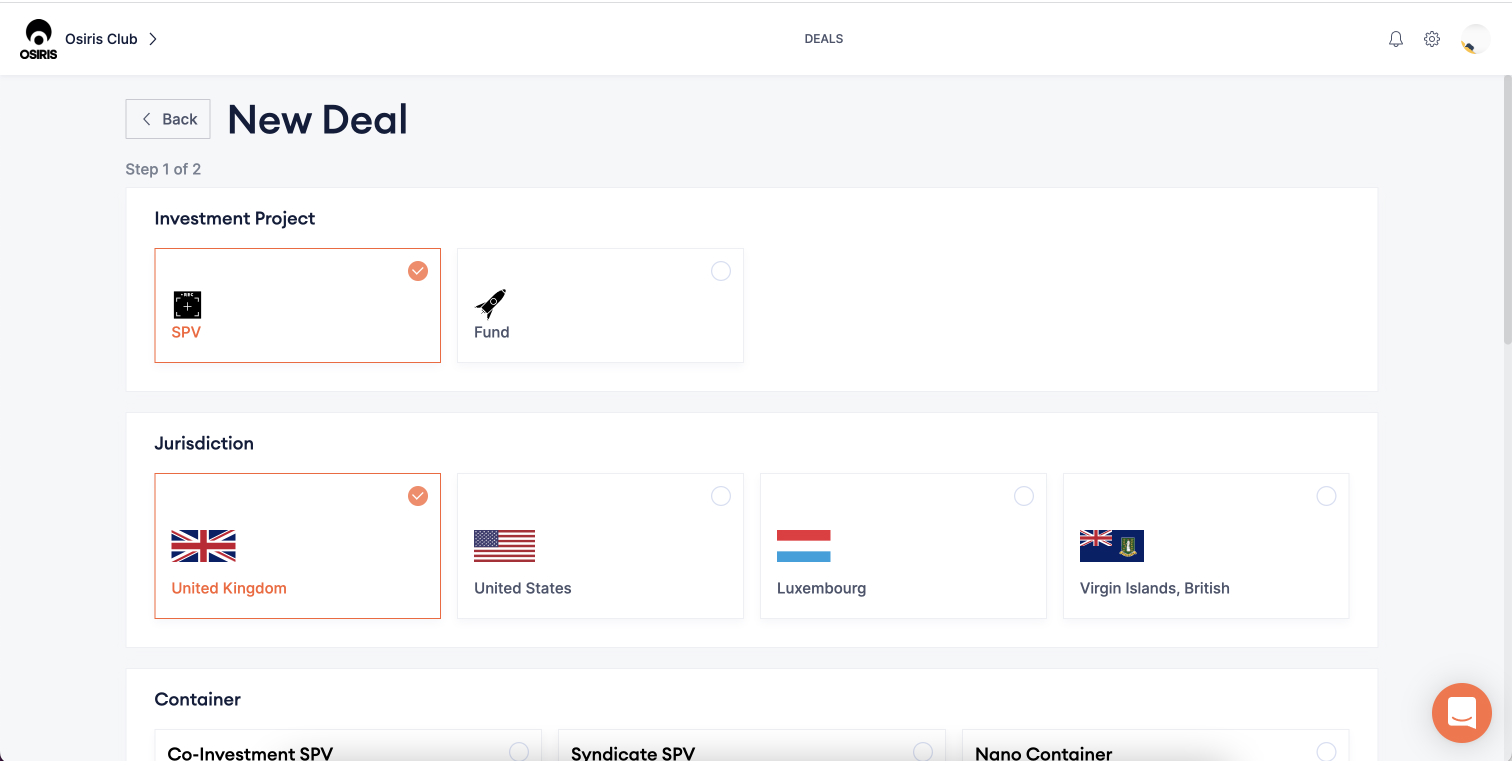Click the page vertical scrollbar

pos(1505,200)
